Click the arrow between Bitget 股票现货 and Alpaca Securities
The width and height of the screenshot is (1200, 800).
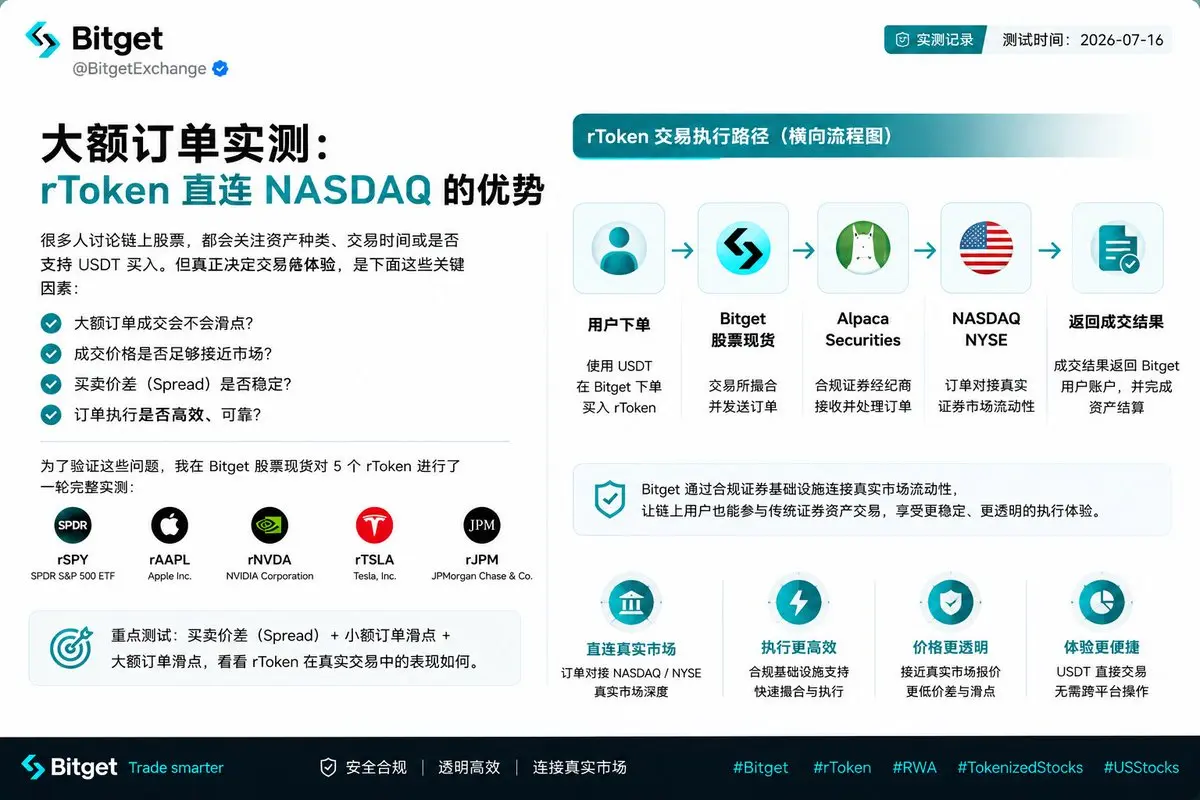pos(803,250)
